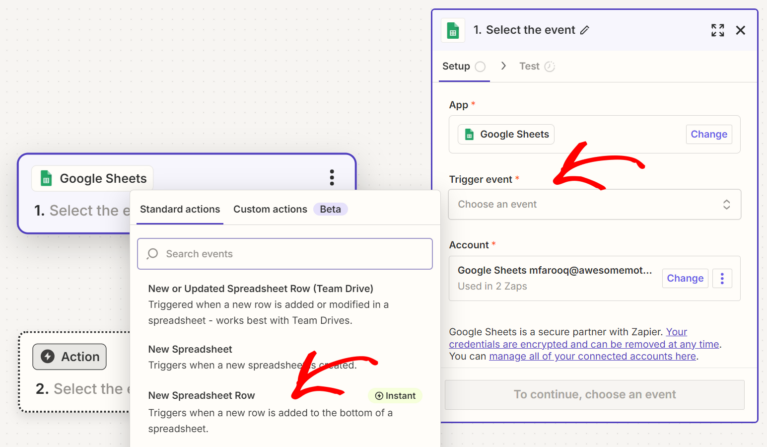Click the Beta badge

click(330, 209)
